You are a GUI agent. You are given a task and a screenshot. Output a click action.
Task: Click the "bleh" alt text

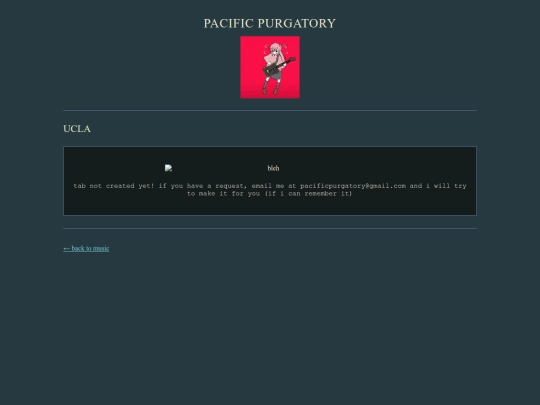(x=273, y=168)
